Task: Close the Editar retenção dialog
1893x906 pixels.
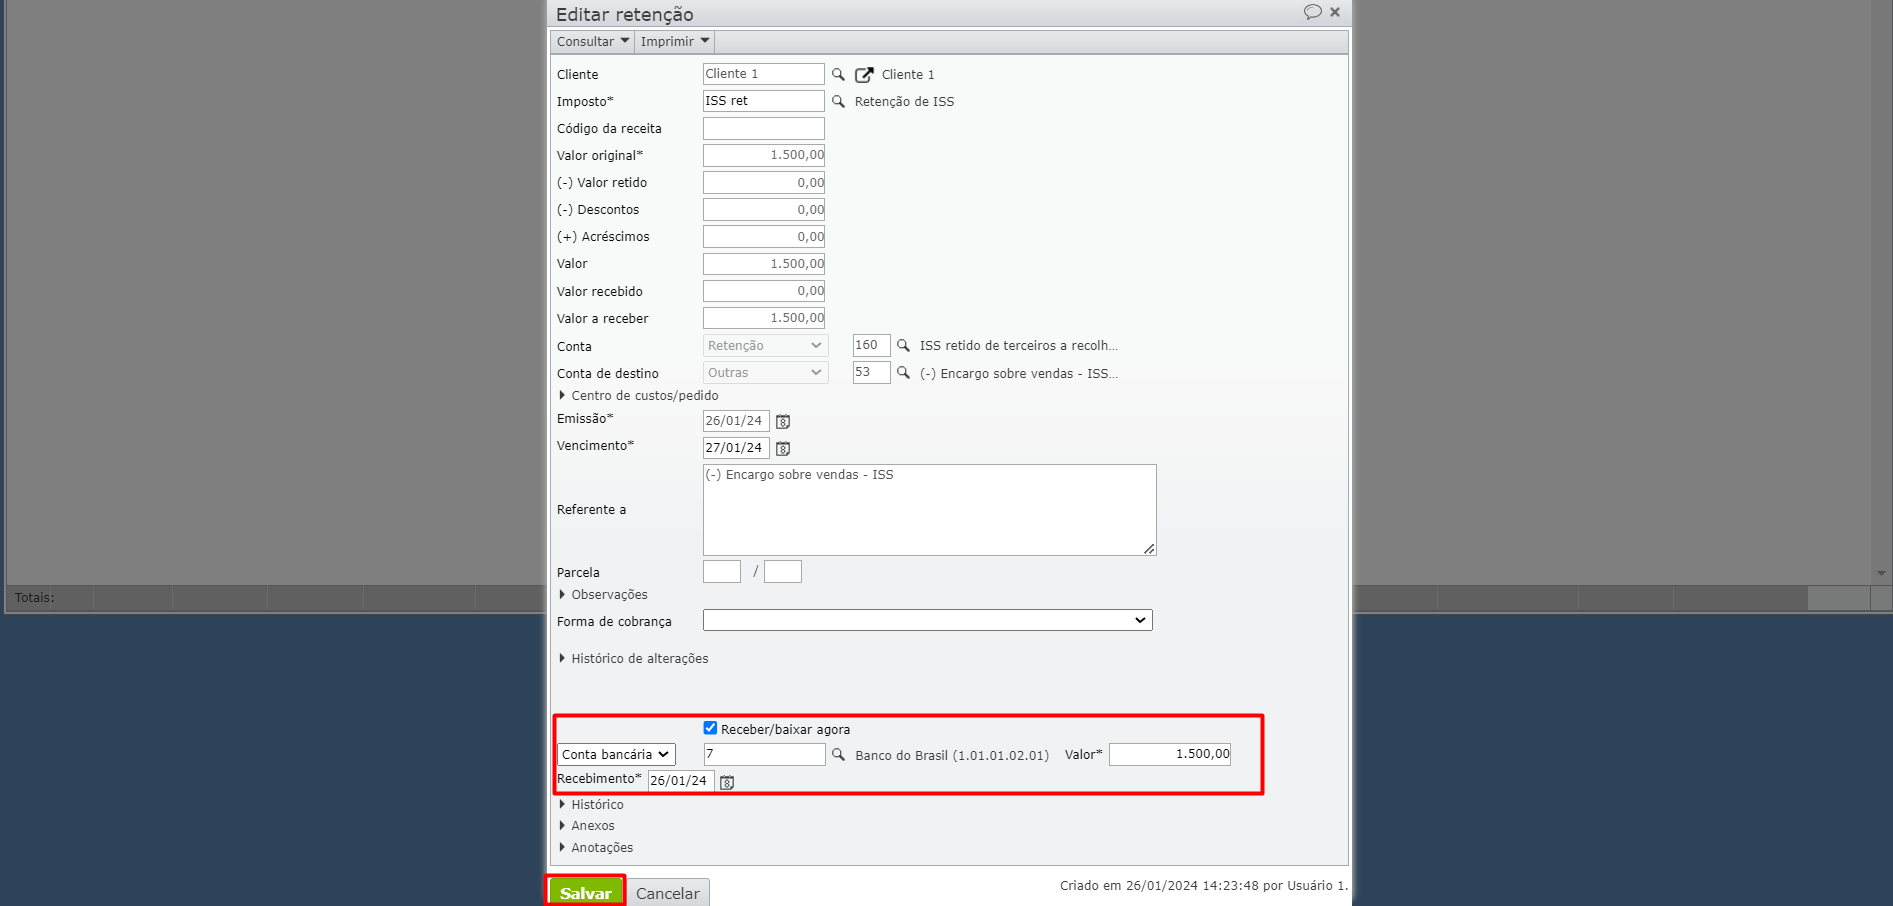Action: [1335, 12]
